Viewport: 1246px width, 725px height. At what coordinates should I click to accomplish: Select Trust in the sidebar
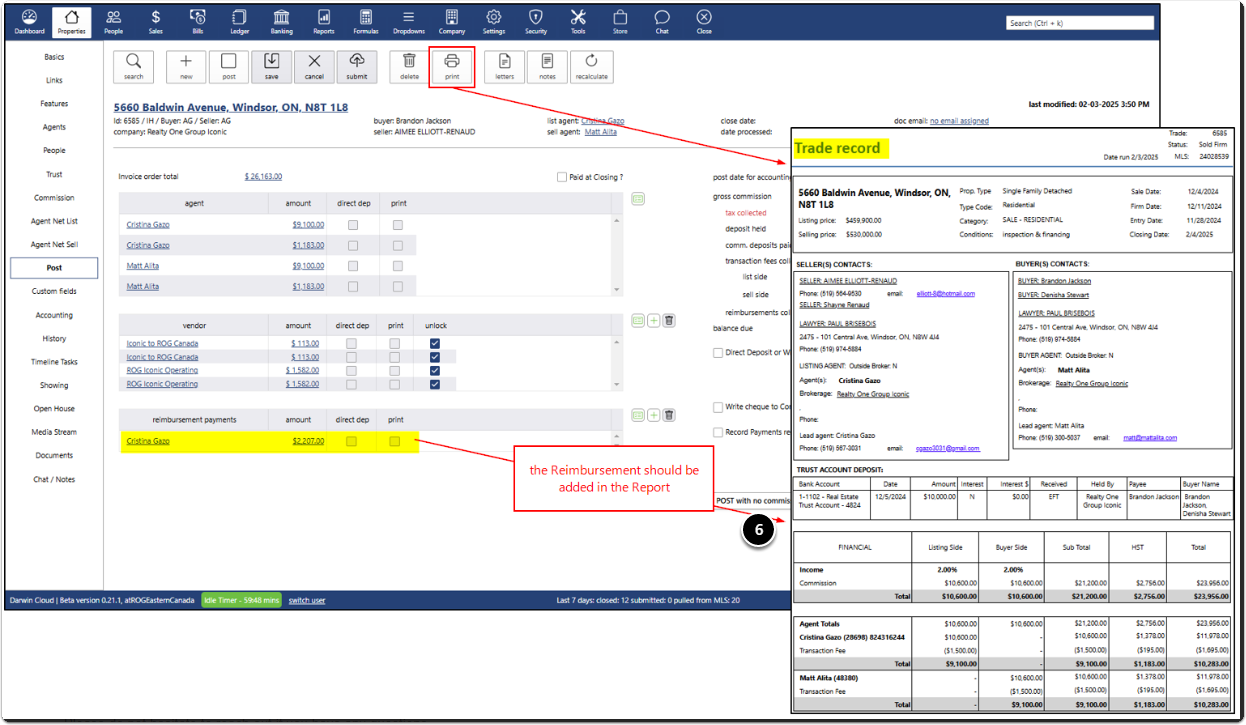[x=54, y=174]
